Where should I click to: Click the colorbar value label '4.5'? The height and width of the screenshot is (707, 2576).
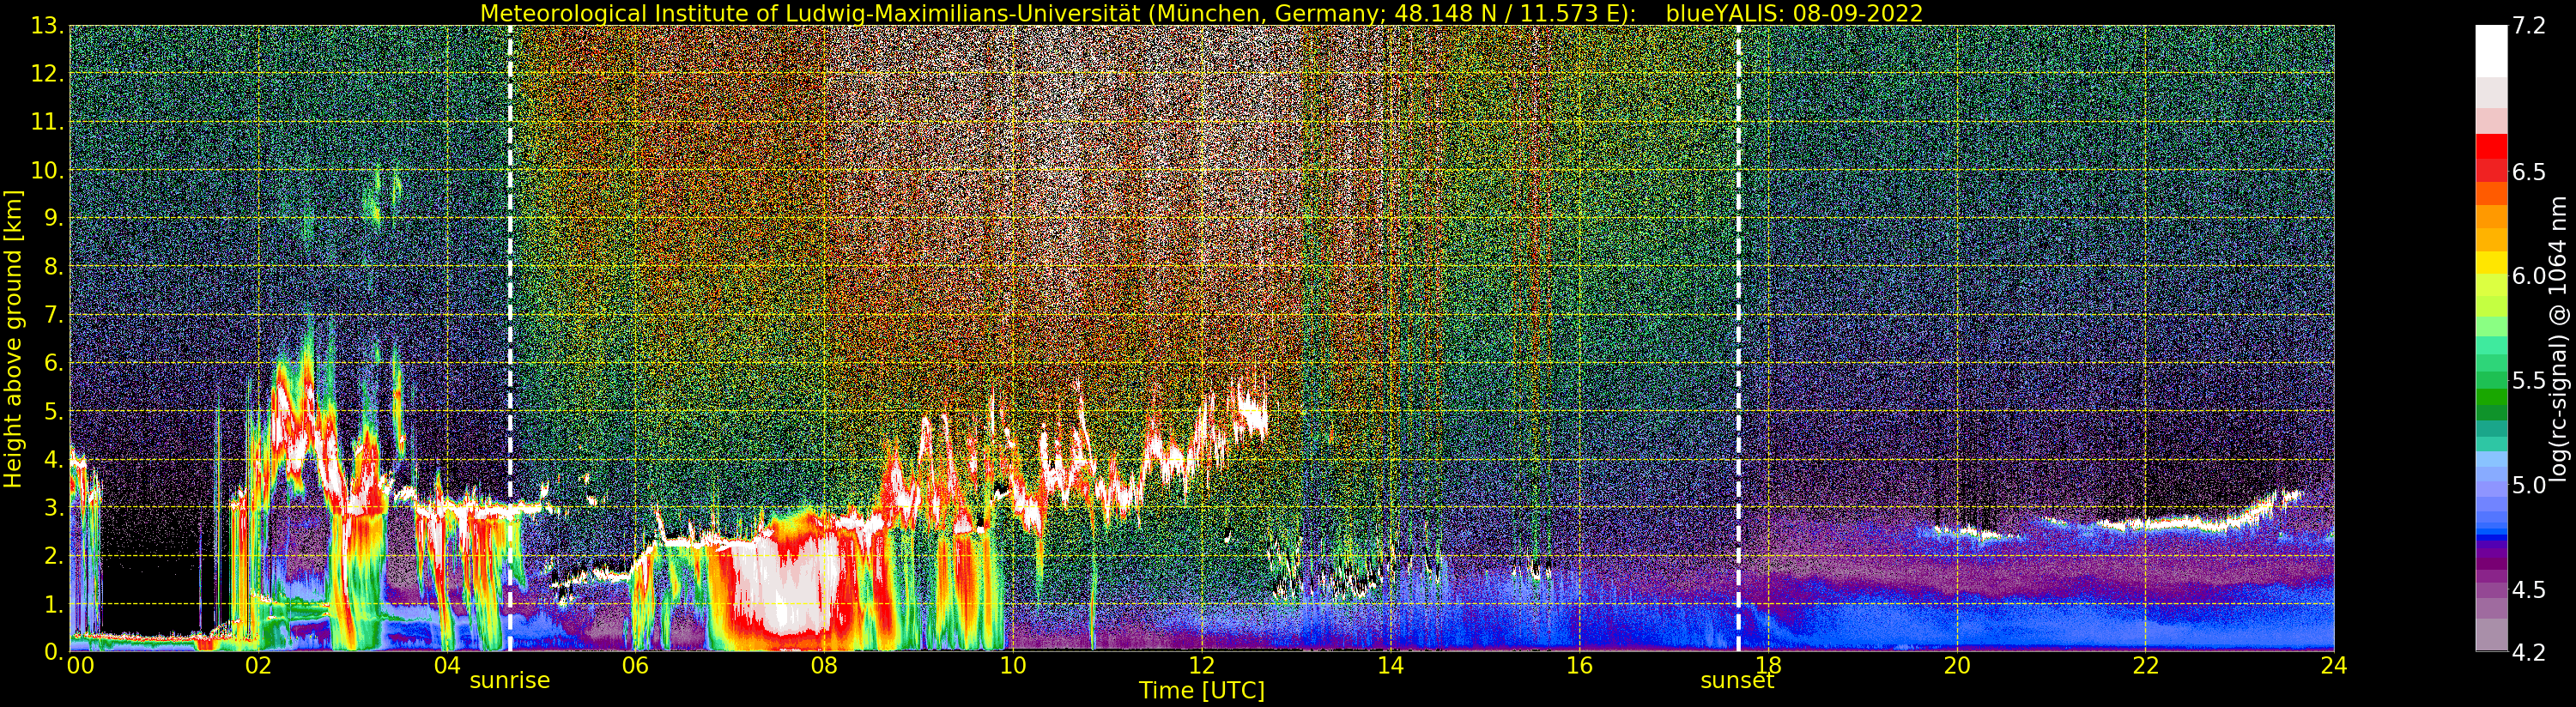tap(2529, 589)
